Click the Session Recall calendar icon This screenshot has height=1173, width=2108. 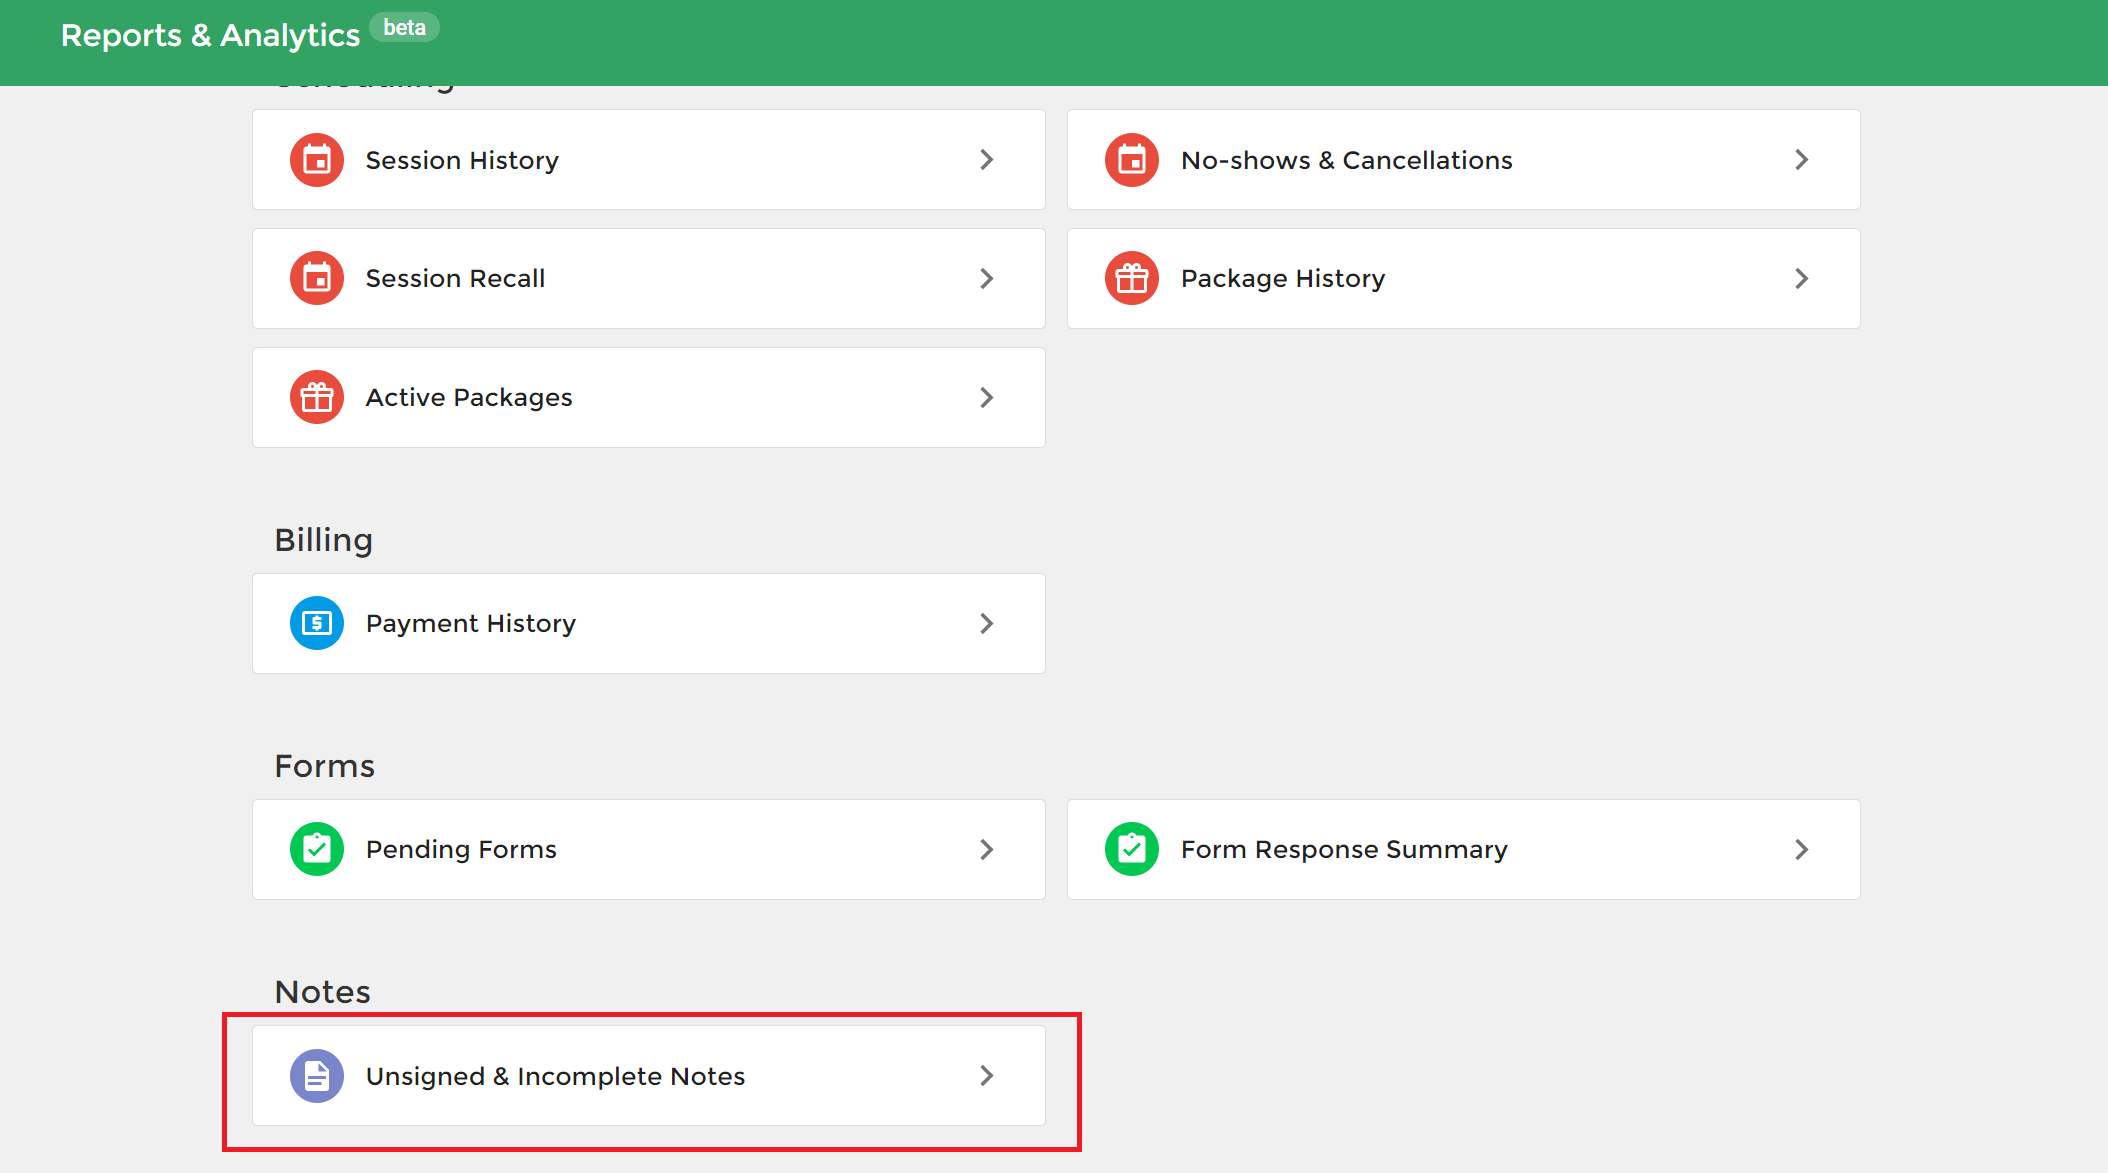[x=317, y=278]
